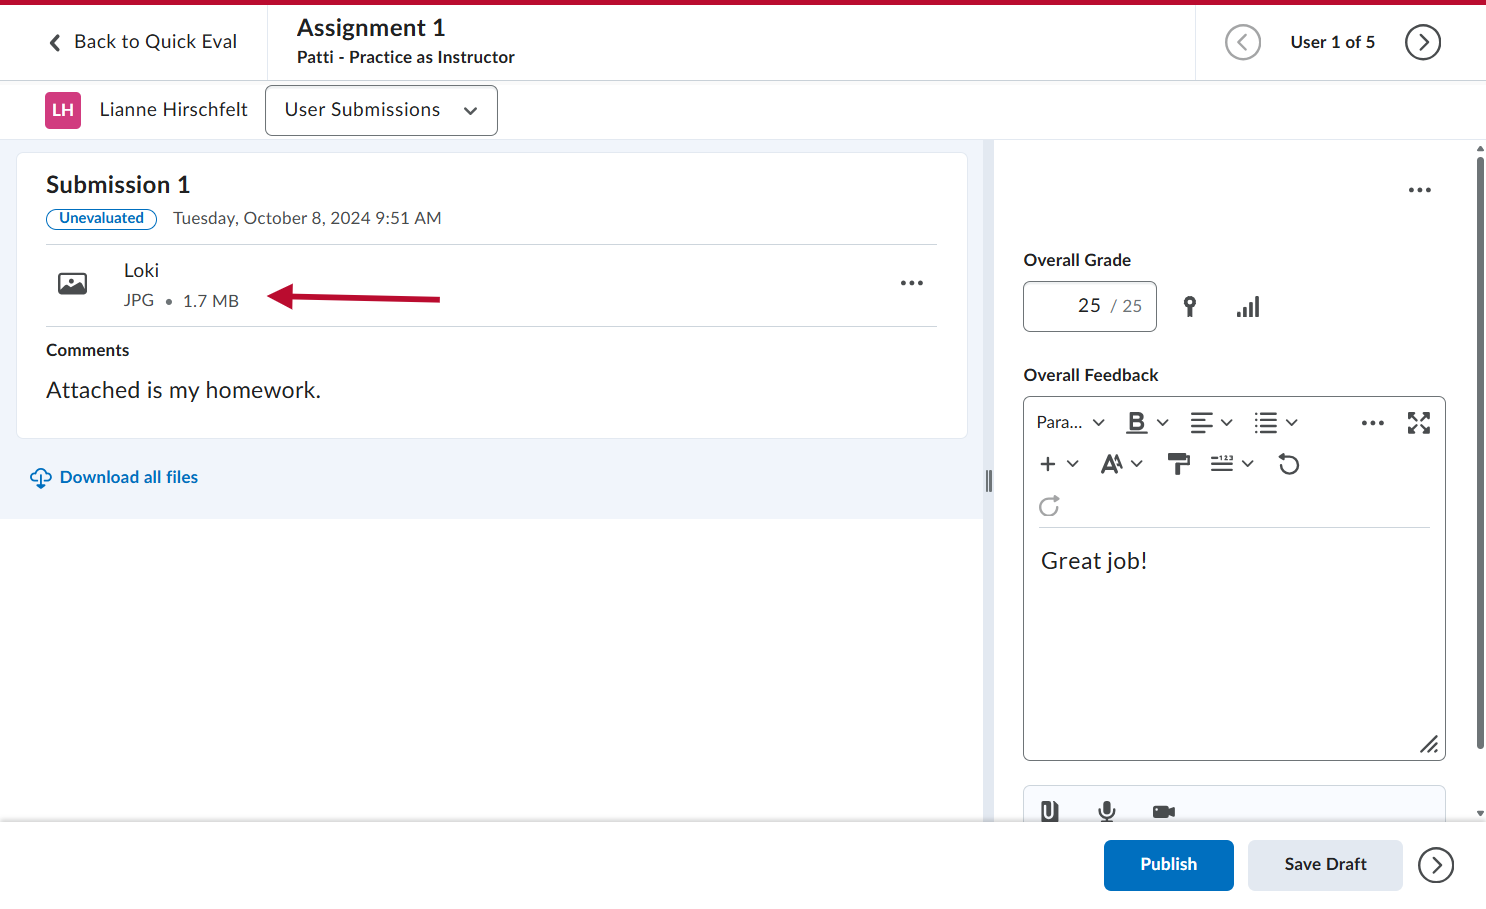
Task: Open bullet list dropdown
Action: pos(1276,423)
